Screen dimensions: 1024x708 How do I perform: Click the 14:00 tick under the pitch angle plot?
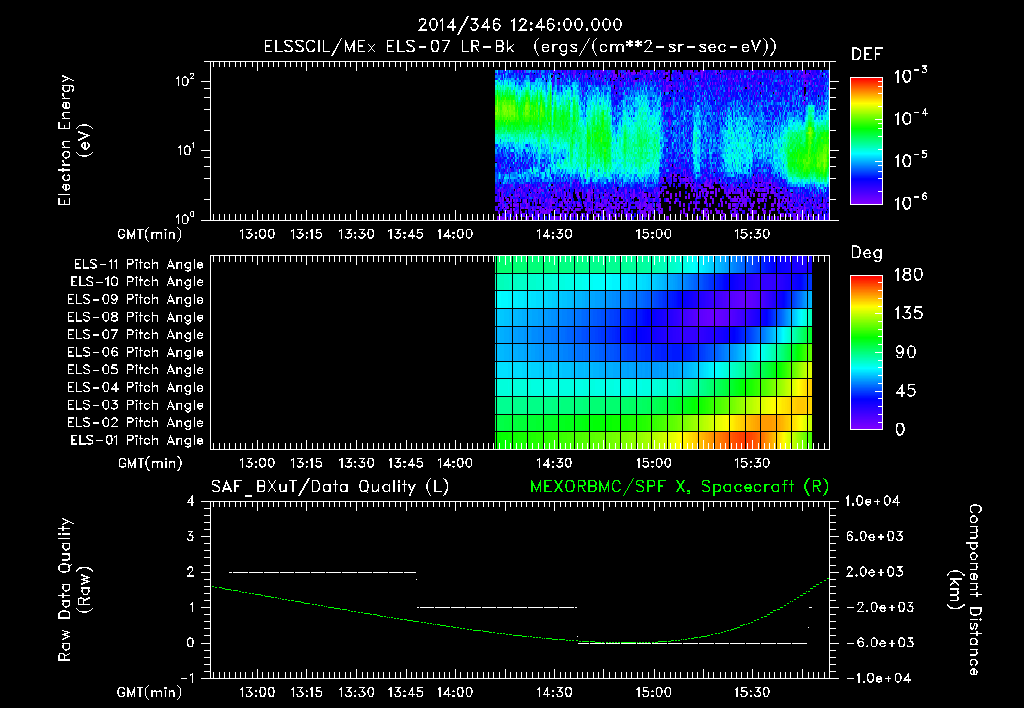click(x=455, y=463)
